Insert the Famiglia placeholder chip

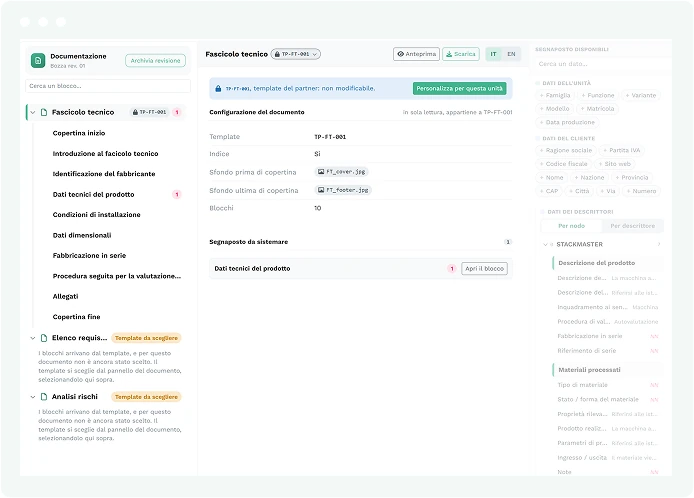coord(555,95)
